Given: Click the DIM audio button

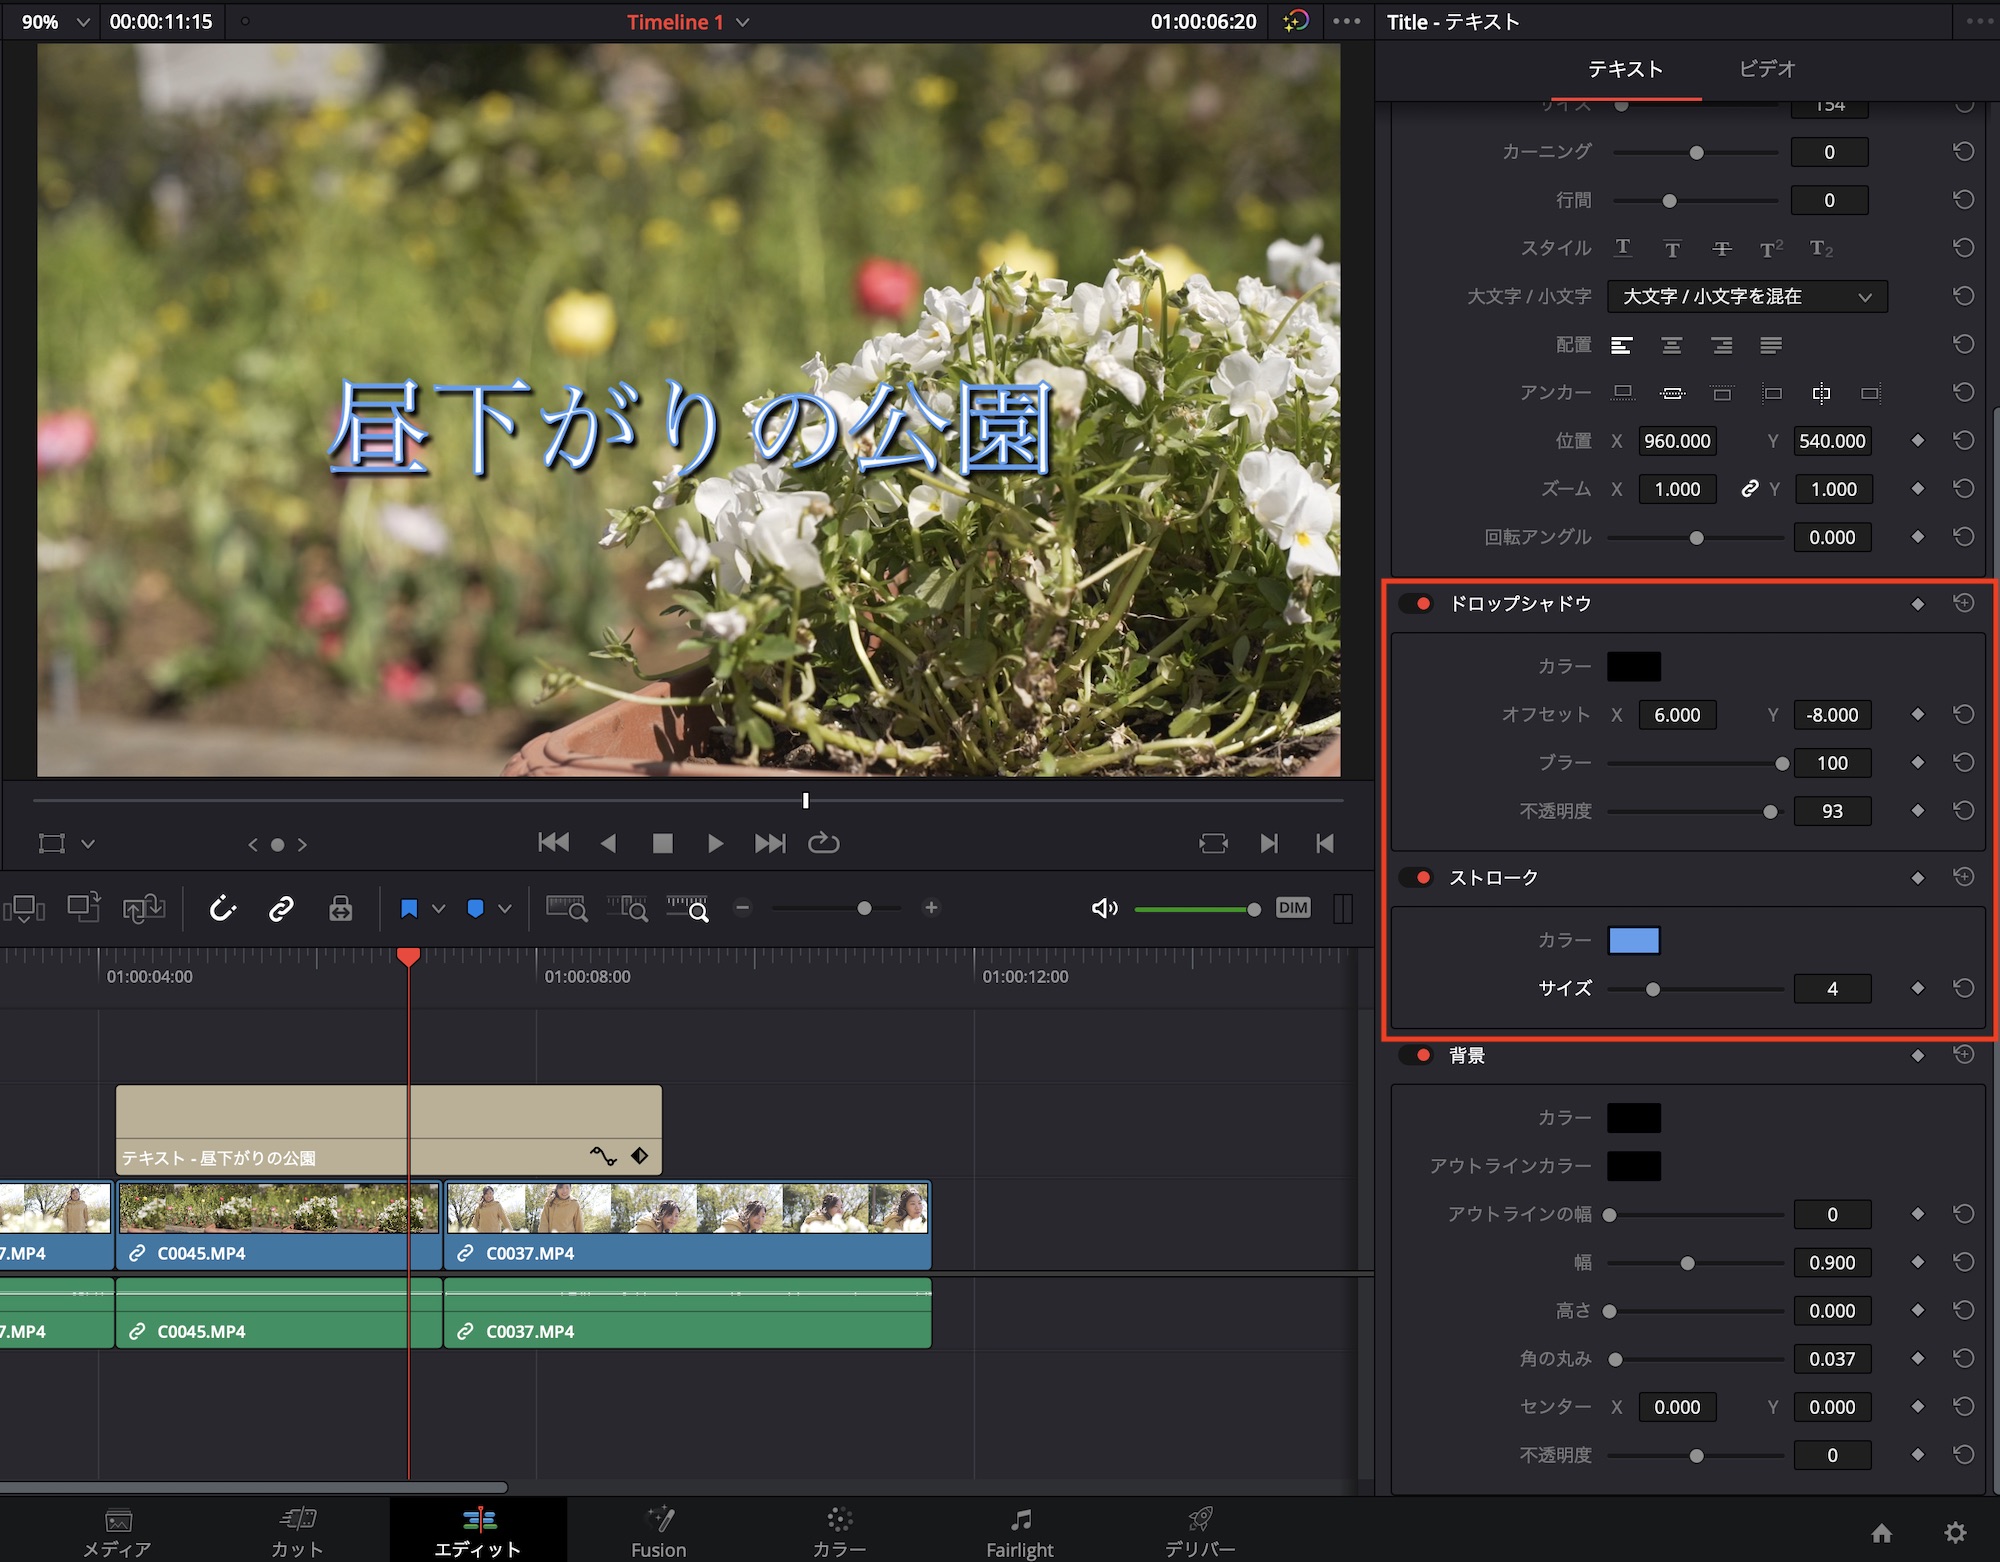Looking at the screenshot, I should click(1292, 908).
